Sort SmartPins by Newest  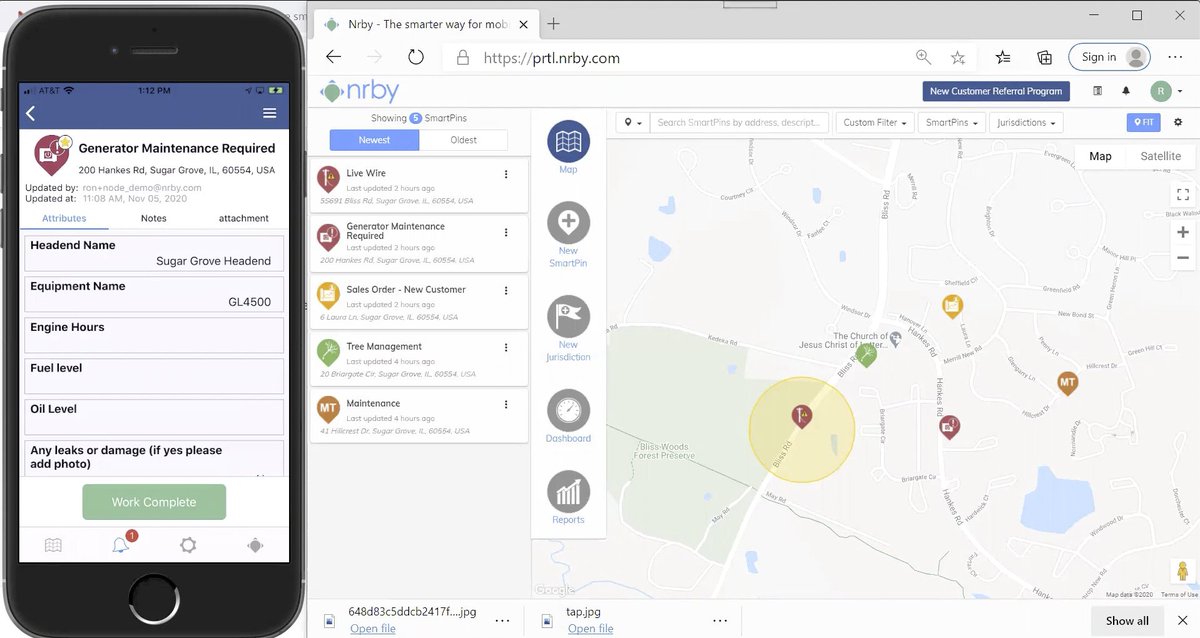(x=374, y=140)
